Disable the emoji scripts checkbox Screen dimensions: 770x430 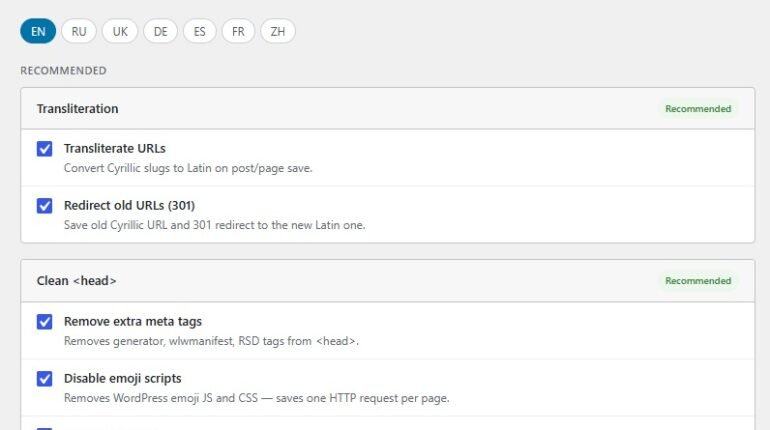[44, 379]
